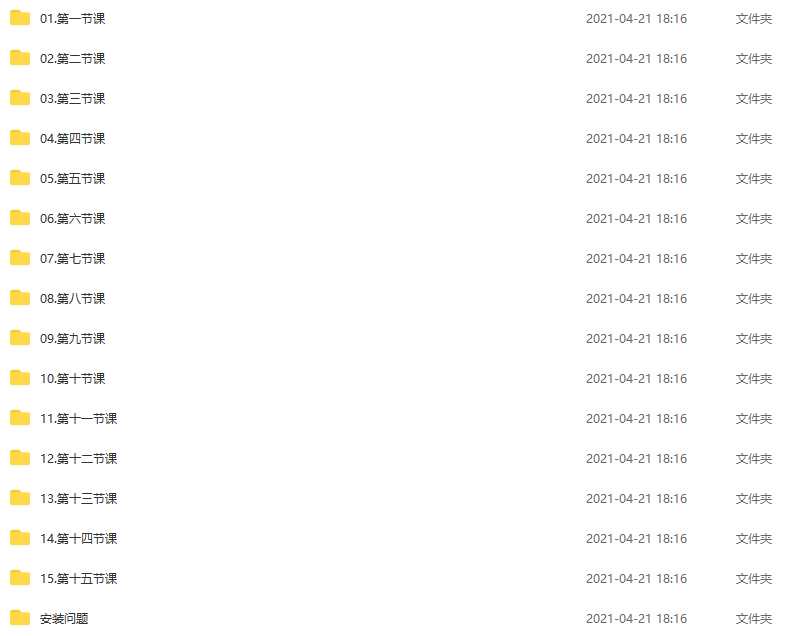Click 文件夹 type in 07.第七节课 row
This screenshot has height=636, width=804.
pyautogui.click(x=754, y=259)
